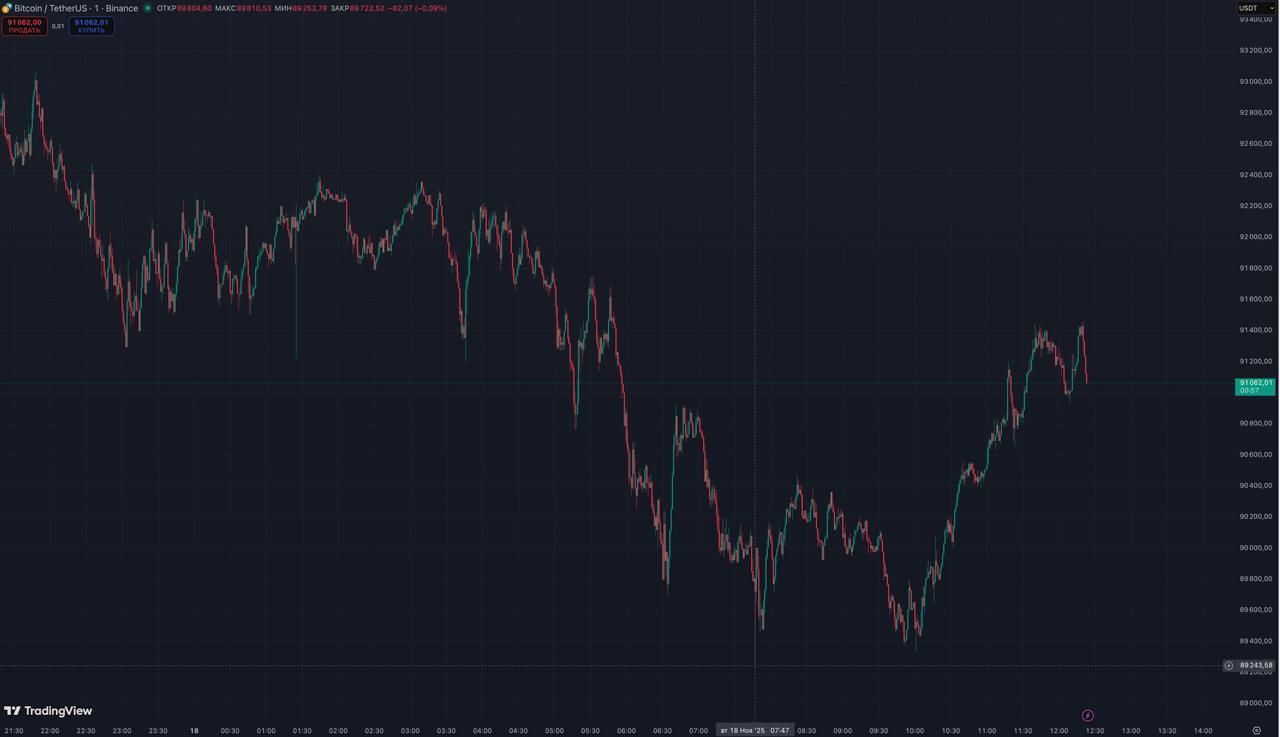This screenshot has width=1280, height=737.
Task: Click the 93 000,00 price scale label
Action: coord(1255,81)
